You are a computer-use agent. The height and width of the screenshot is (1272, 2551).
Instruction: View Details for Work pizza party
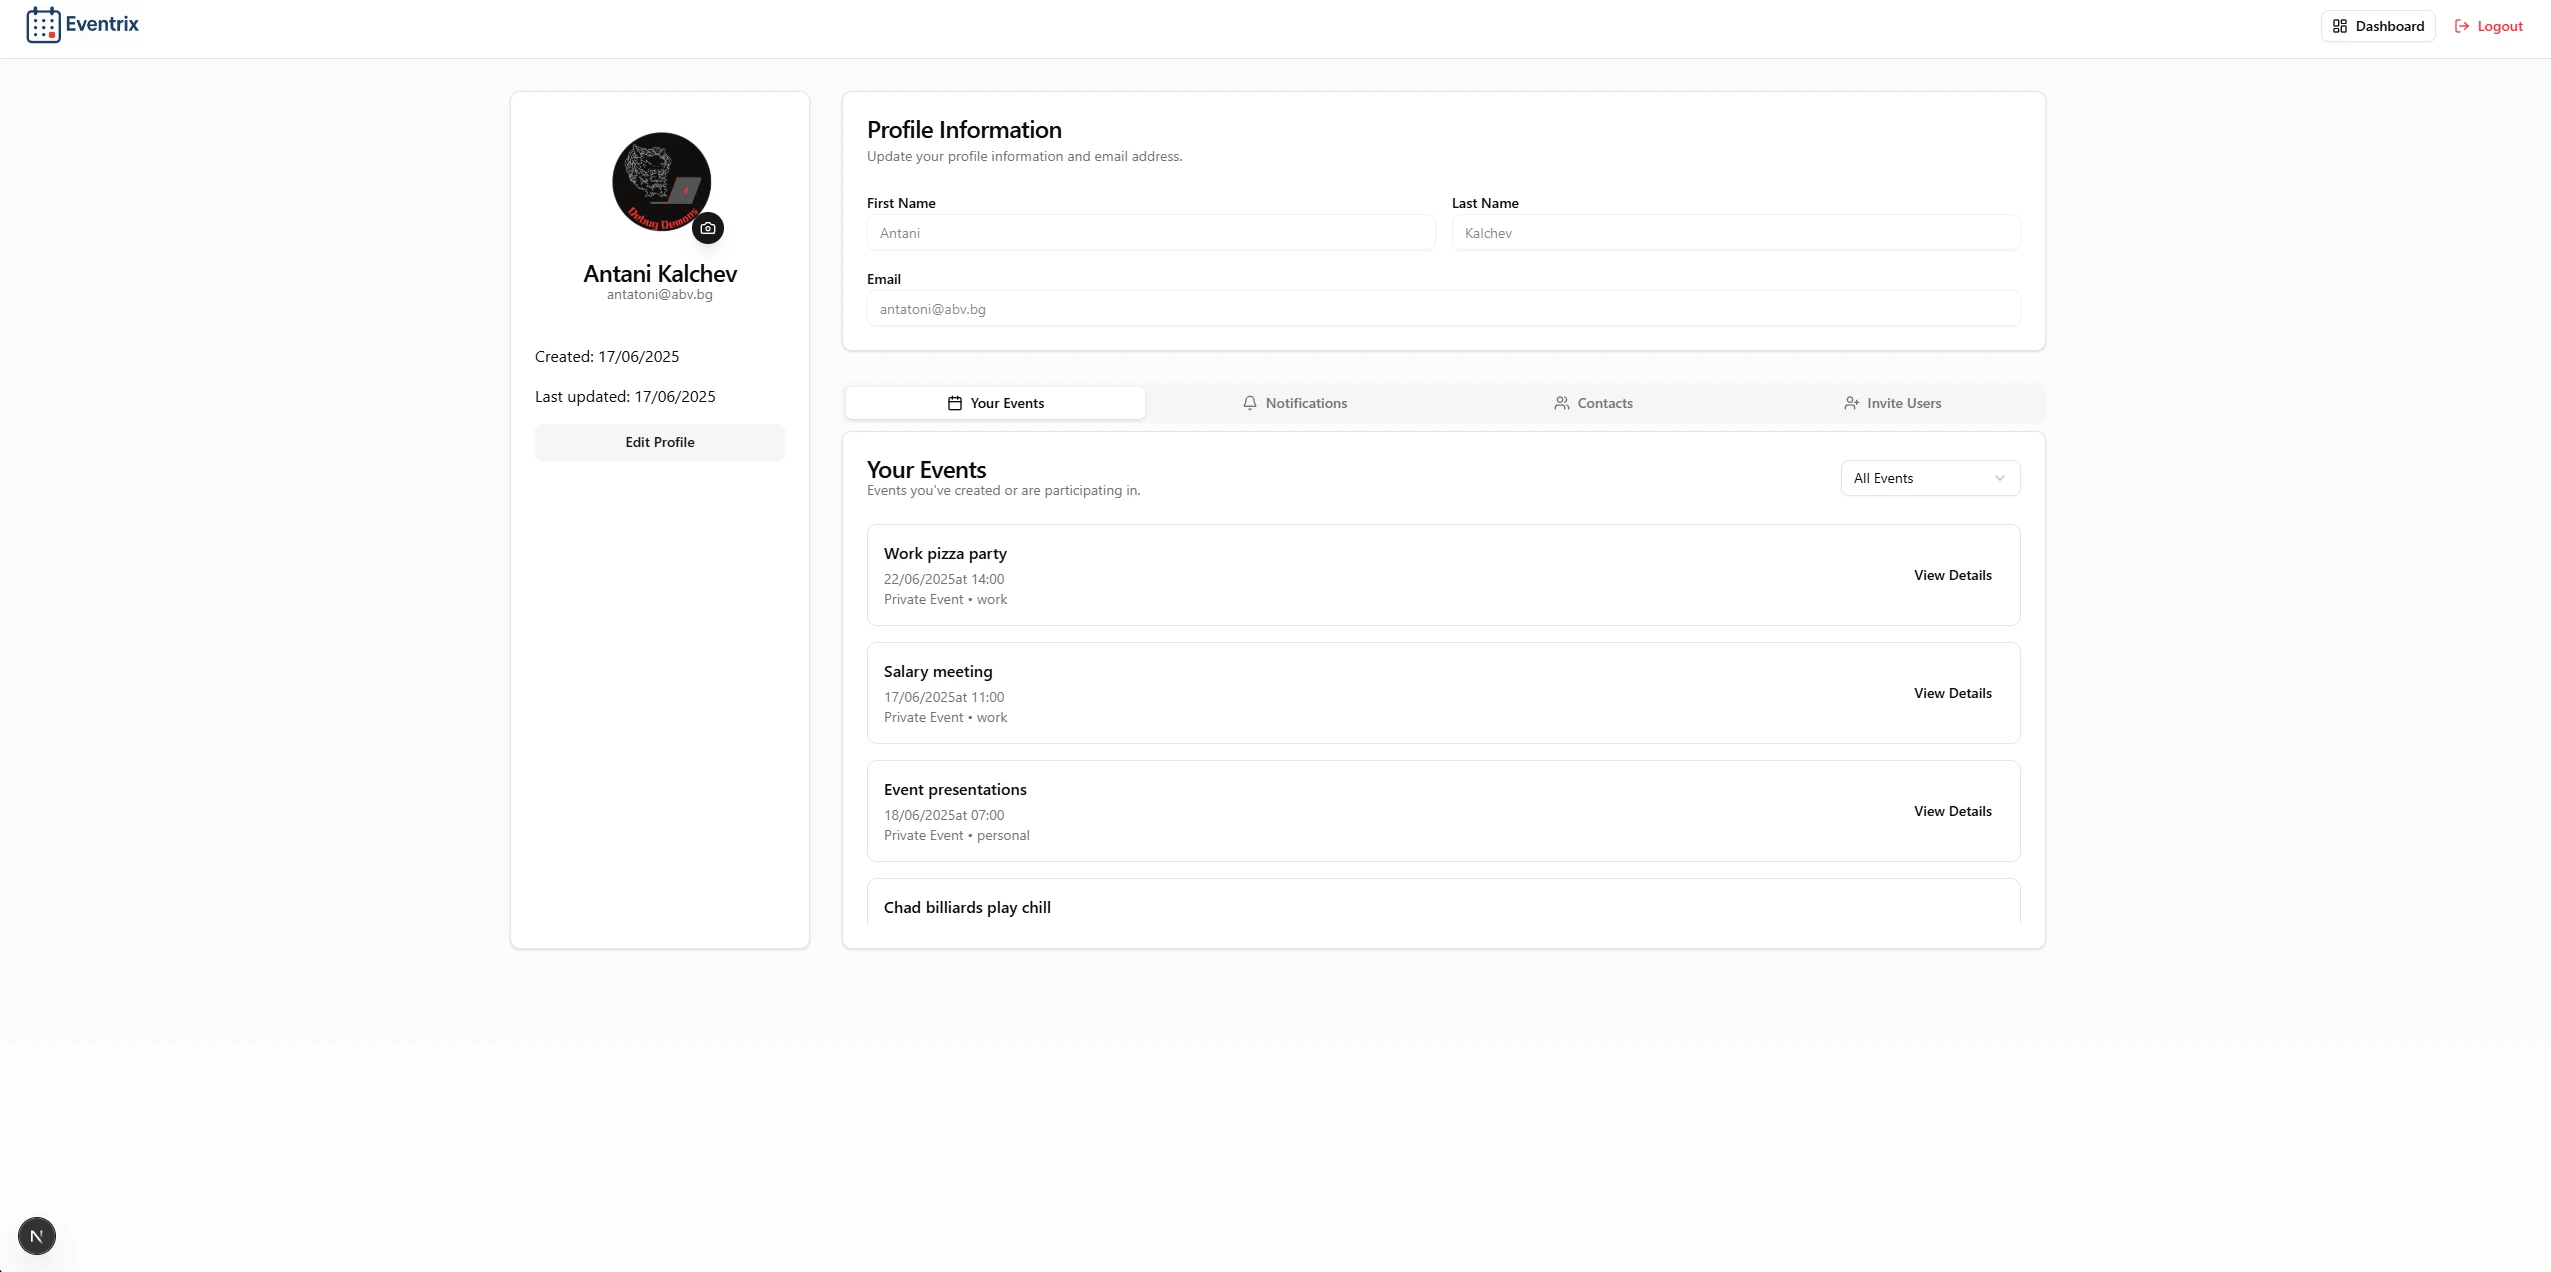1952,575
